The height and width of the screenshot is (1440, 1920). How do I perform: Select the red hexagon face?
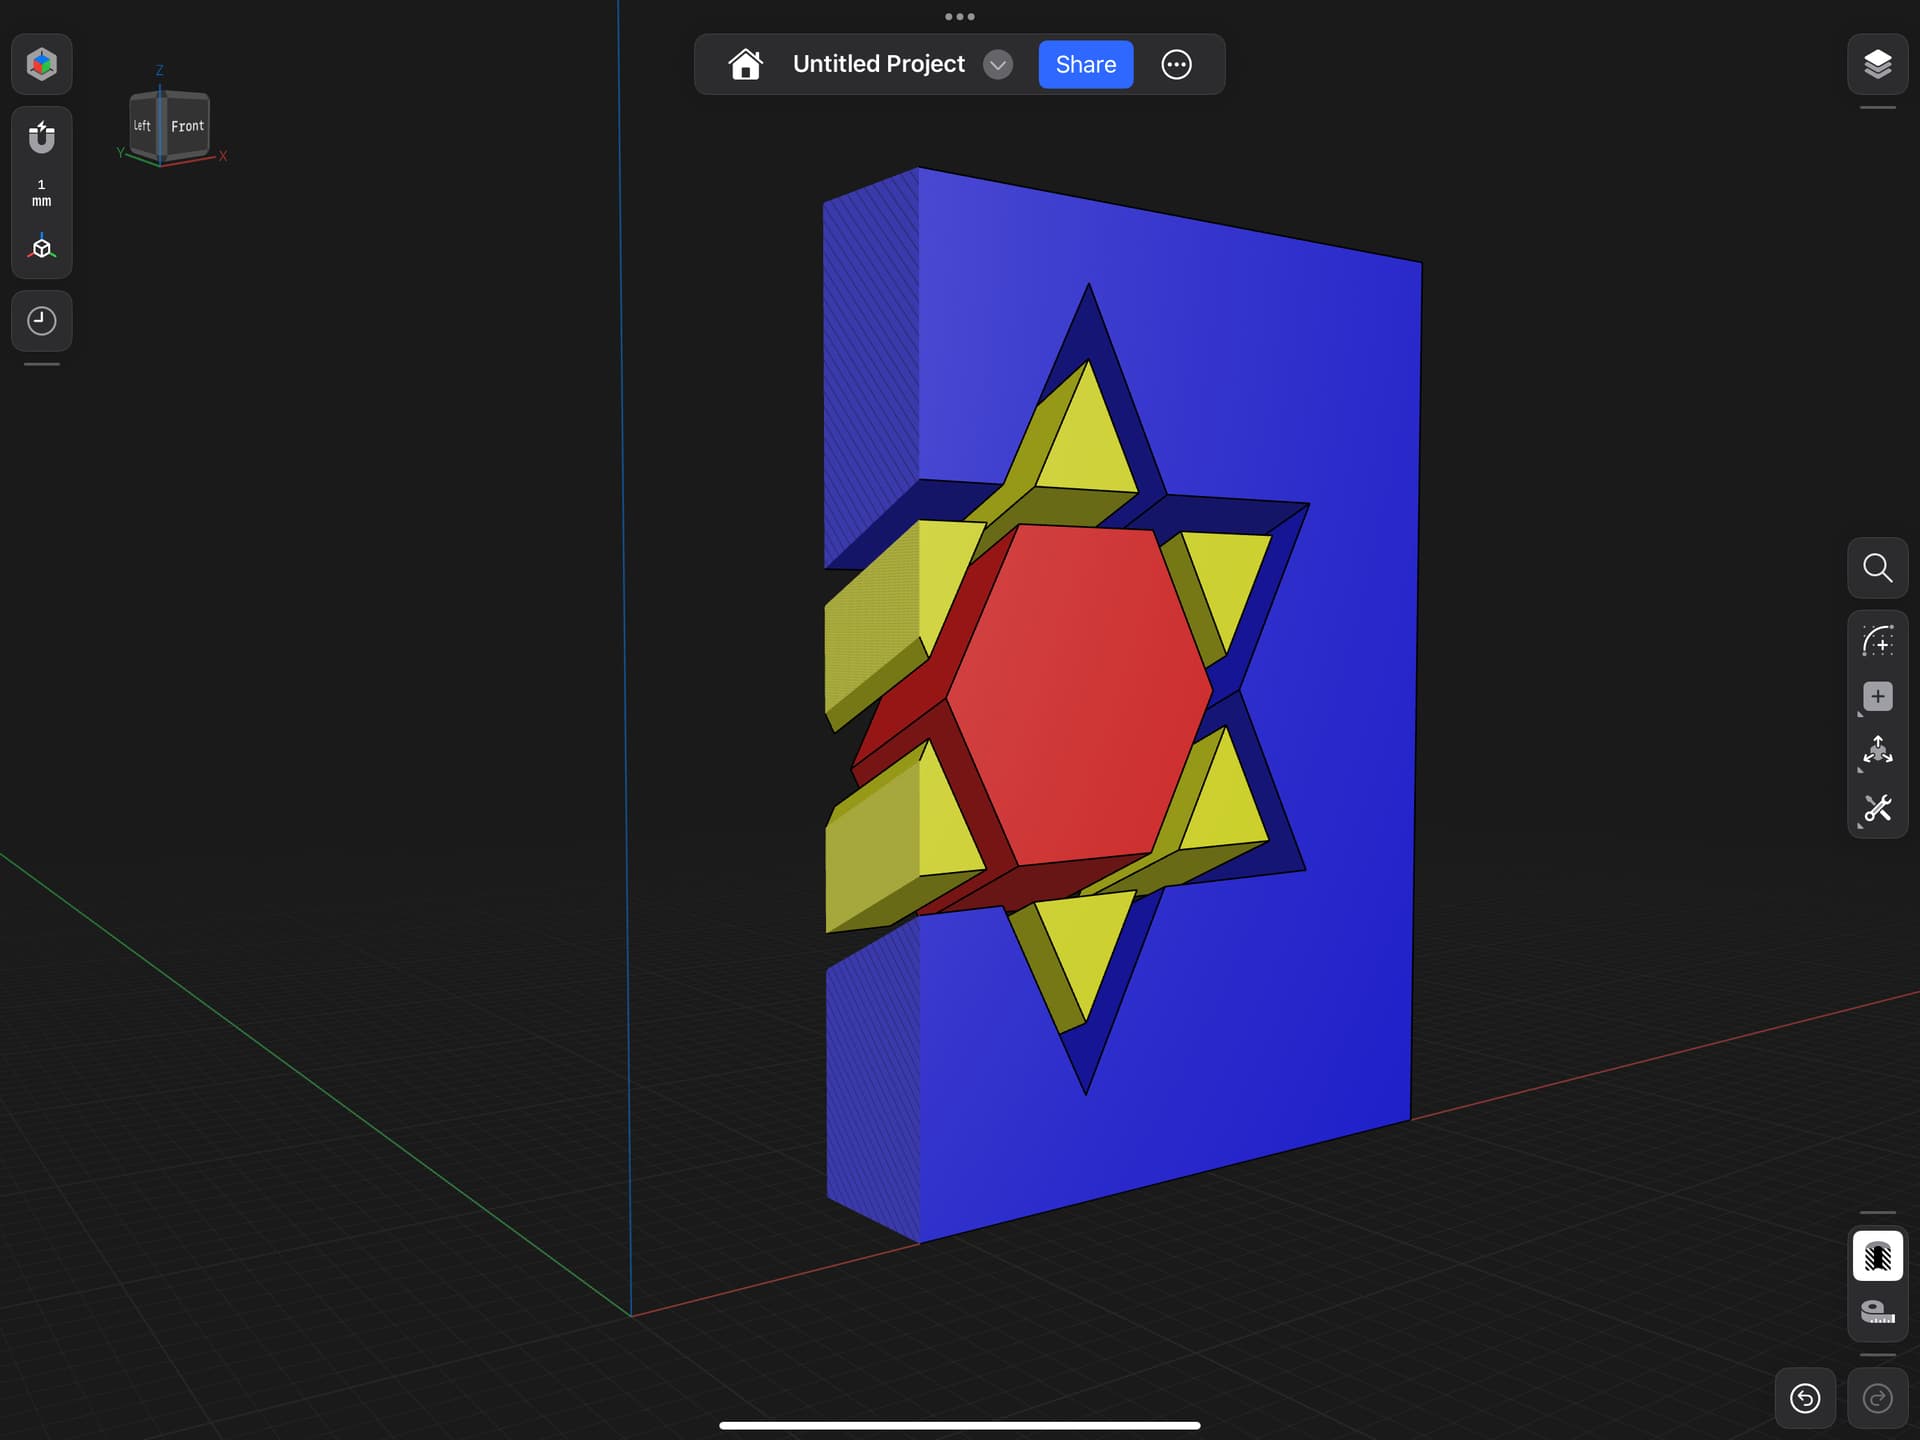tap(1080, 695)
